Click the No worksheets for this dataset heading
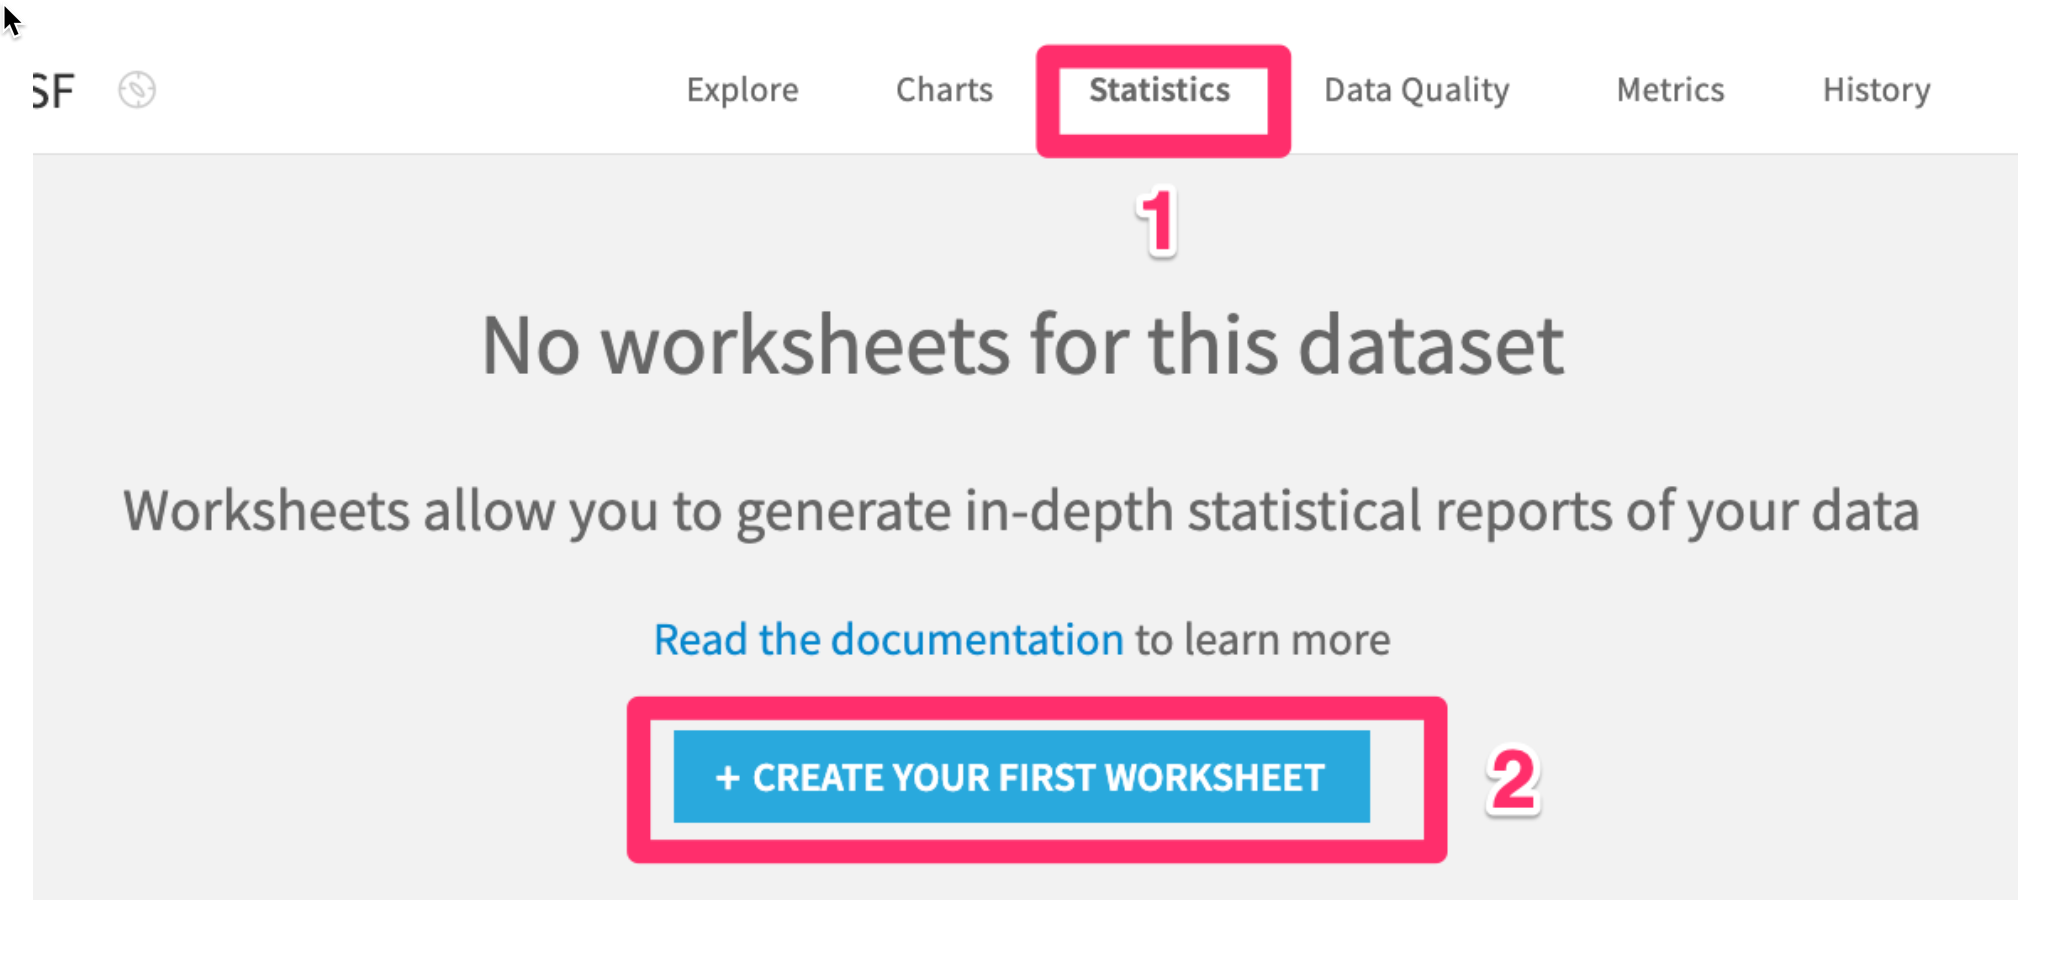 click(1022, 346)
